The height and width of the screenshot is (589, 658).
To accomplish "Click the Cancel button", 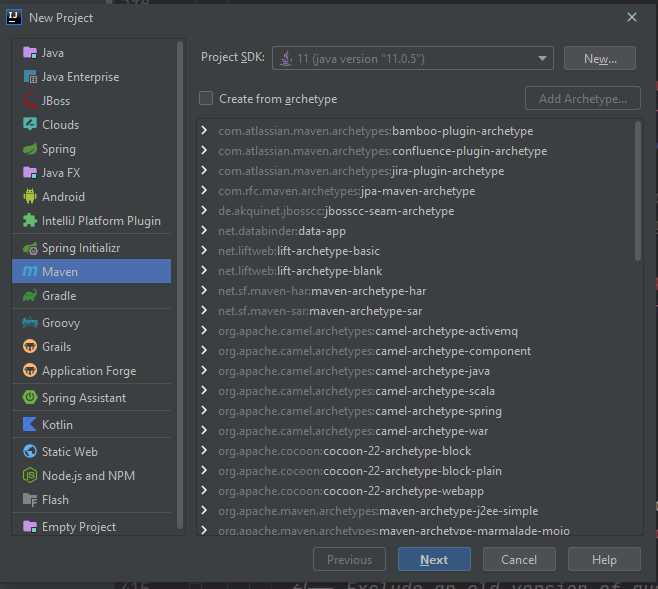I will tap(519, 559).
